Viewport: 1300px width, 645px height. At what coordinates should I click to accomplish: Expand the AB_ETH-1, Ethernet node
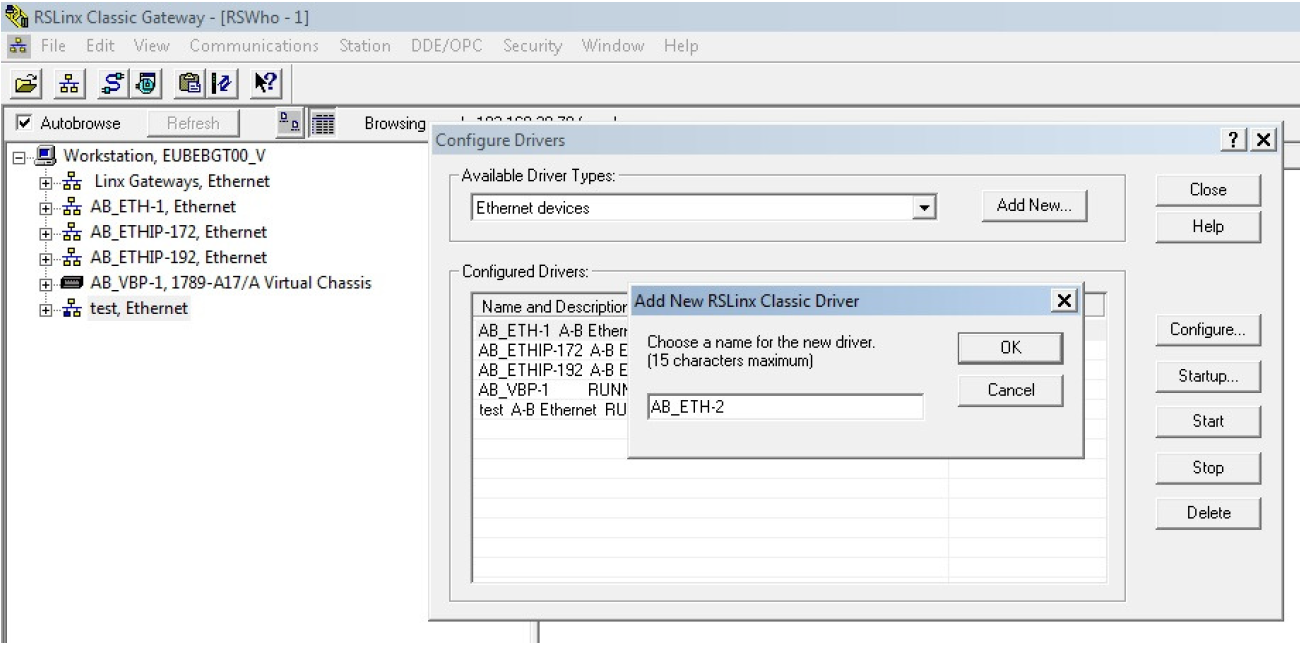point(44,208)
